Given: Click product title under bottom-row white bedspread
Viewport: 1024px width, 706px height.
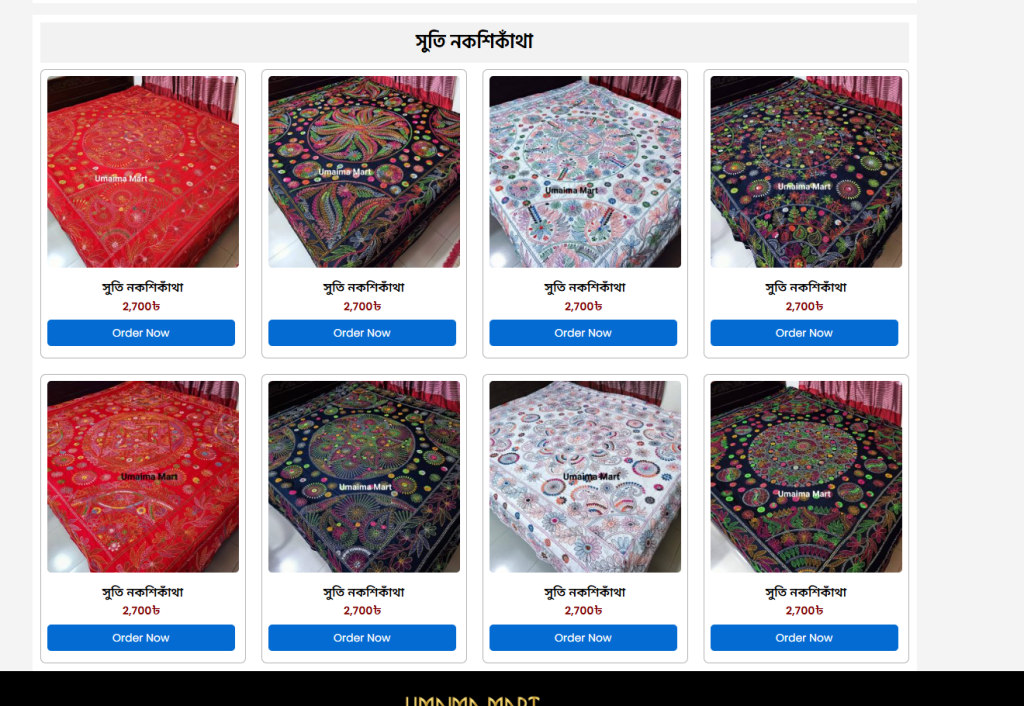Looking at the screenshot, I should point(585,592).
